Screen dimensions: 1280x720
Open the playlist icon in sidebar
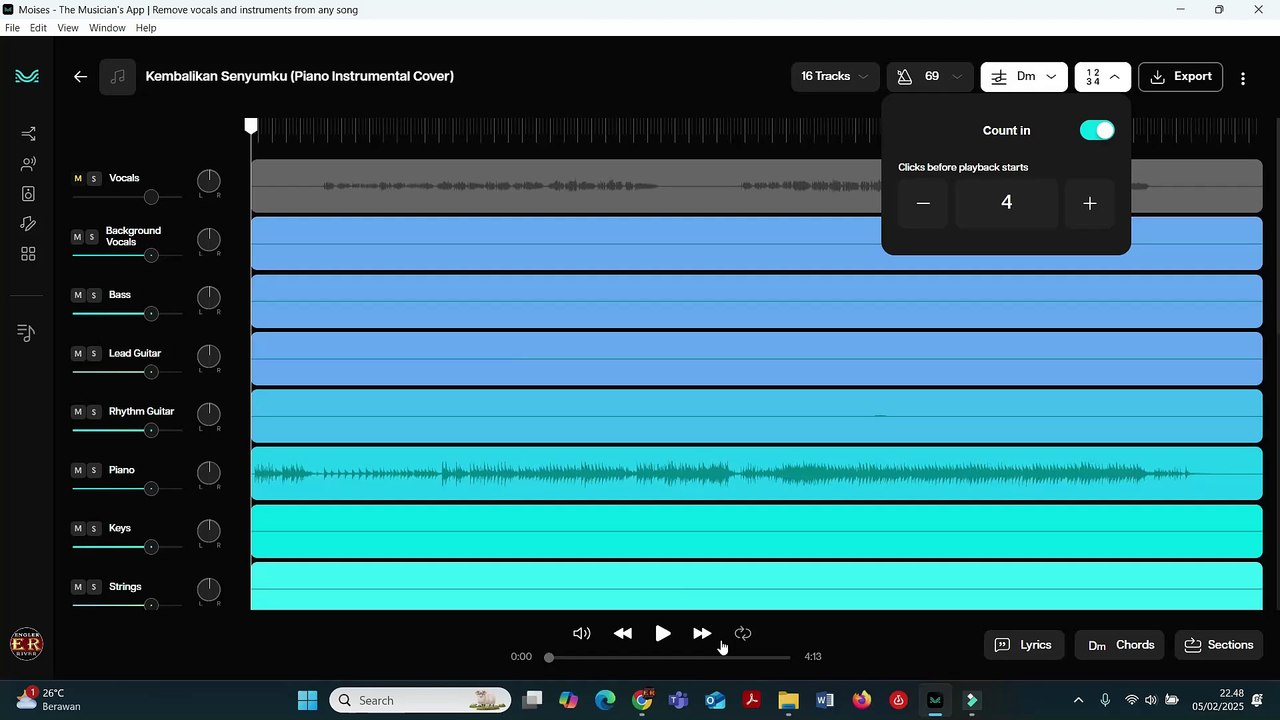click(27, 333)
